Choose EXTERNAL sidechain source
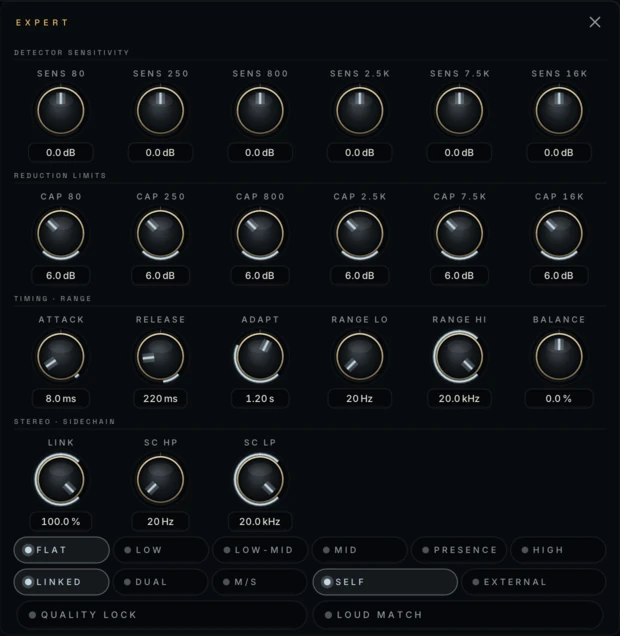620x636 pixels. point(534,582)
